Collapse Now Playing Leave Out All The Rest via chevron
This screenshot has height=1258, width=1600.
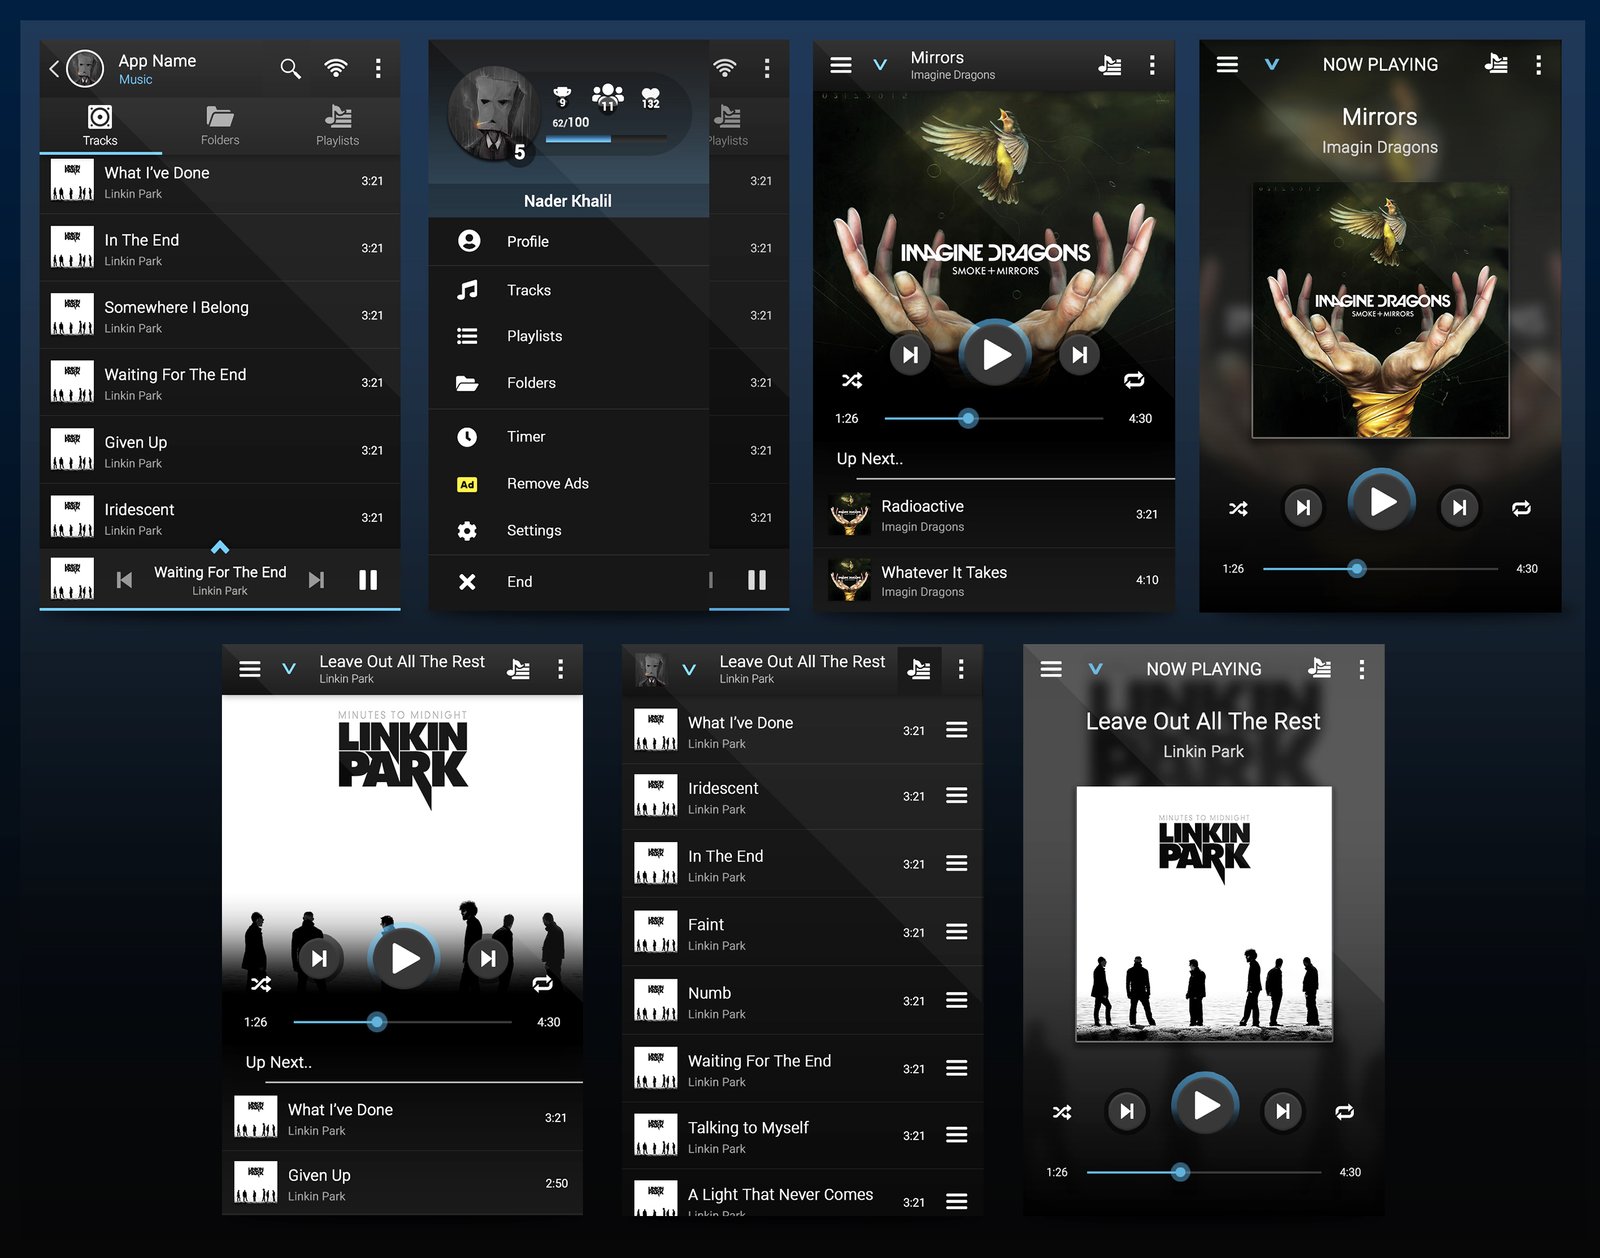click(x=1096, y=669)
